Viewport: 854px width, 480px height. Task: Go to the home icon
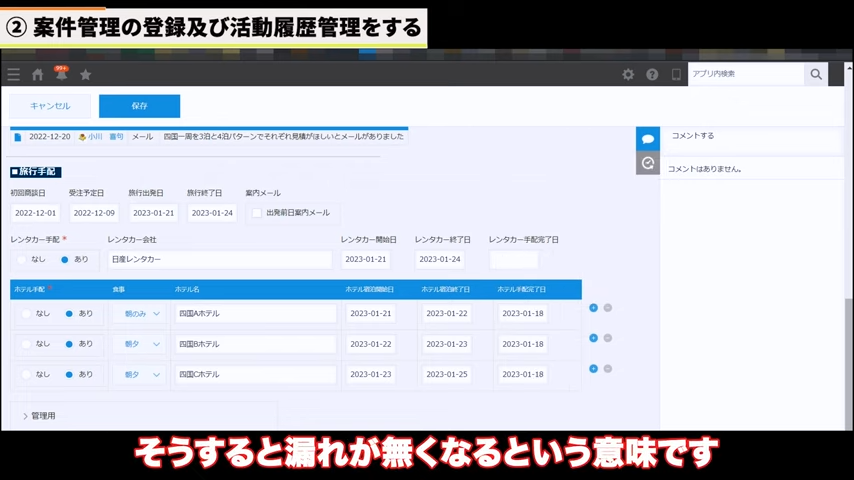(38, 75)
